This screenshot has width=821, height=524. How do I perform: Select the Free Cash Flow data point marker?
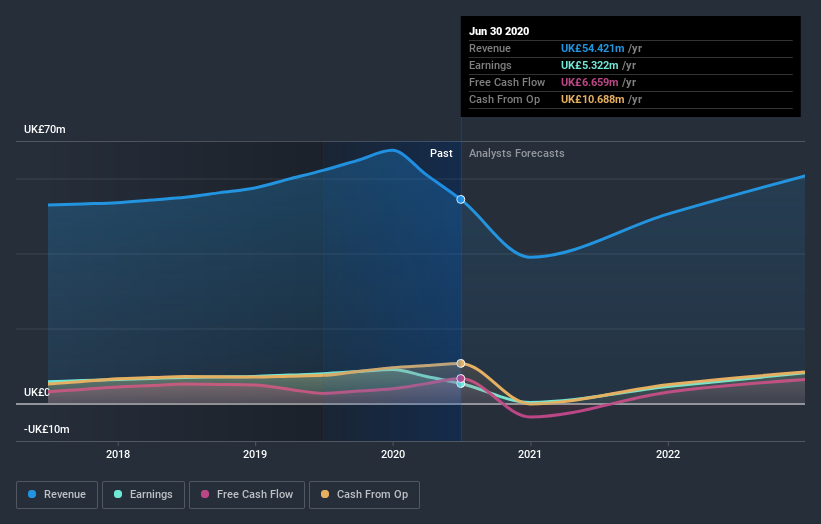tap(461, 378)
